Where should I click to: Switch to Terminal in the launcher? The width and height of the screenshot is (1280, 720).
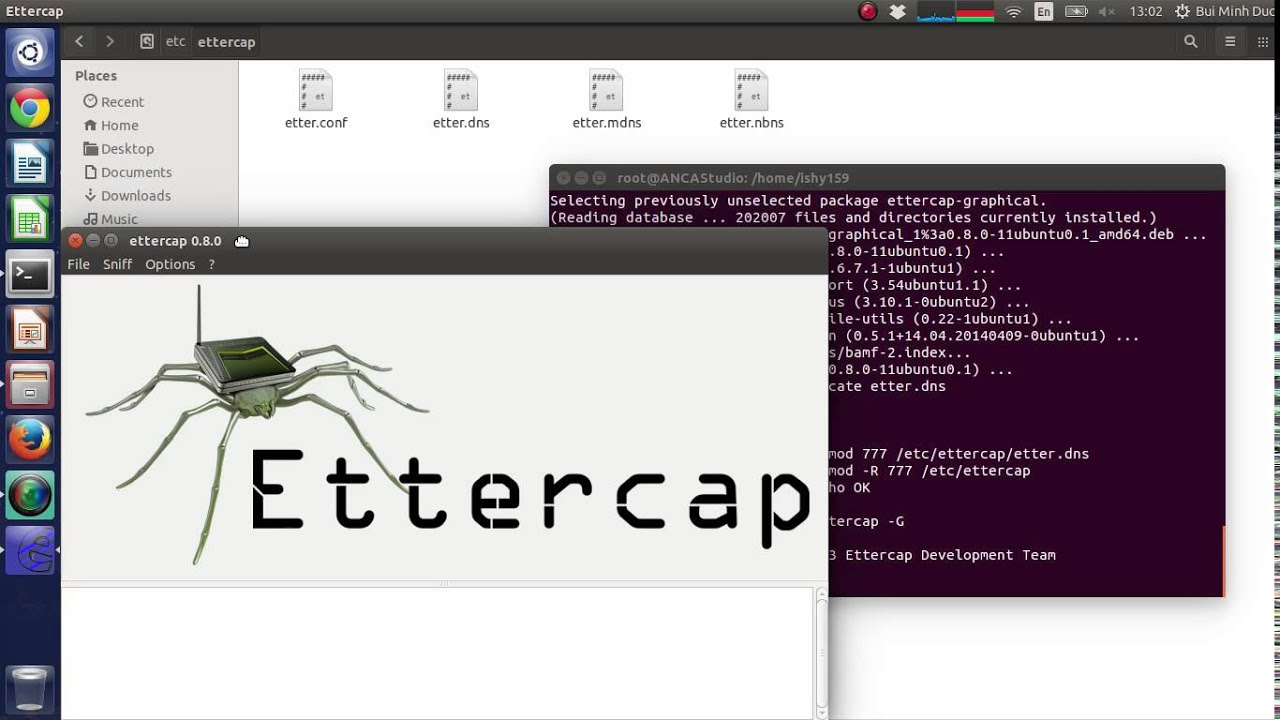tap(30, 274)
